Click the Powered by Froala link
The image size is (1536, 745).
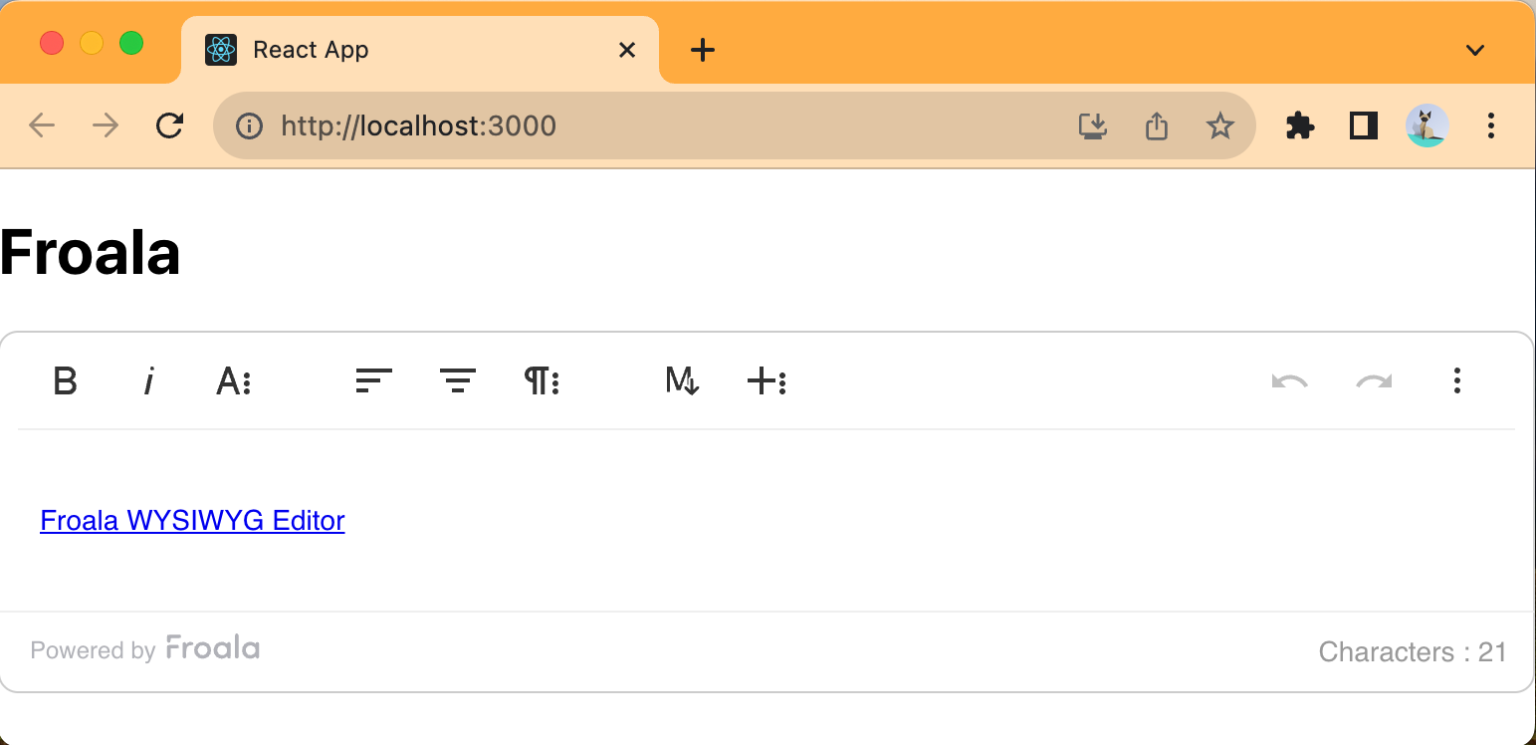(145, 649)
